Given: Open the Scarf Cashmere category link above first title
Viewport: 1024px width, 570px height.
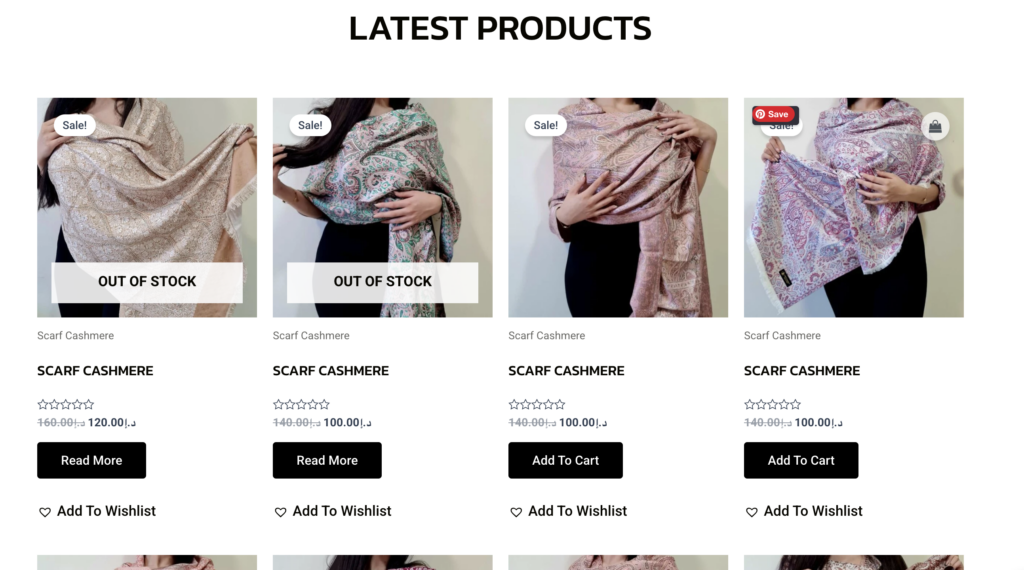Looking at the screenshot, I should click(76, 336).
